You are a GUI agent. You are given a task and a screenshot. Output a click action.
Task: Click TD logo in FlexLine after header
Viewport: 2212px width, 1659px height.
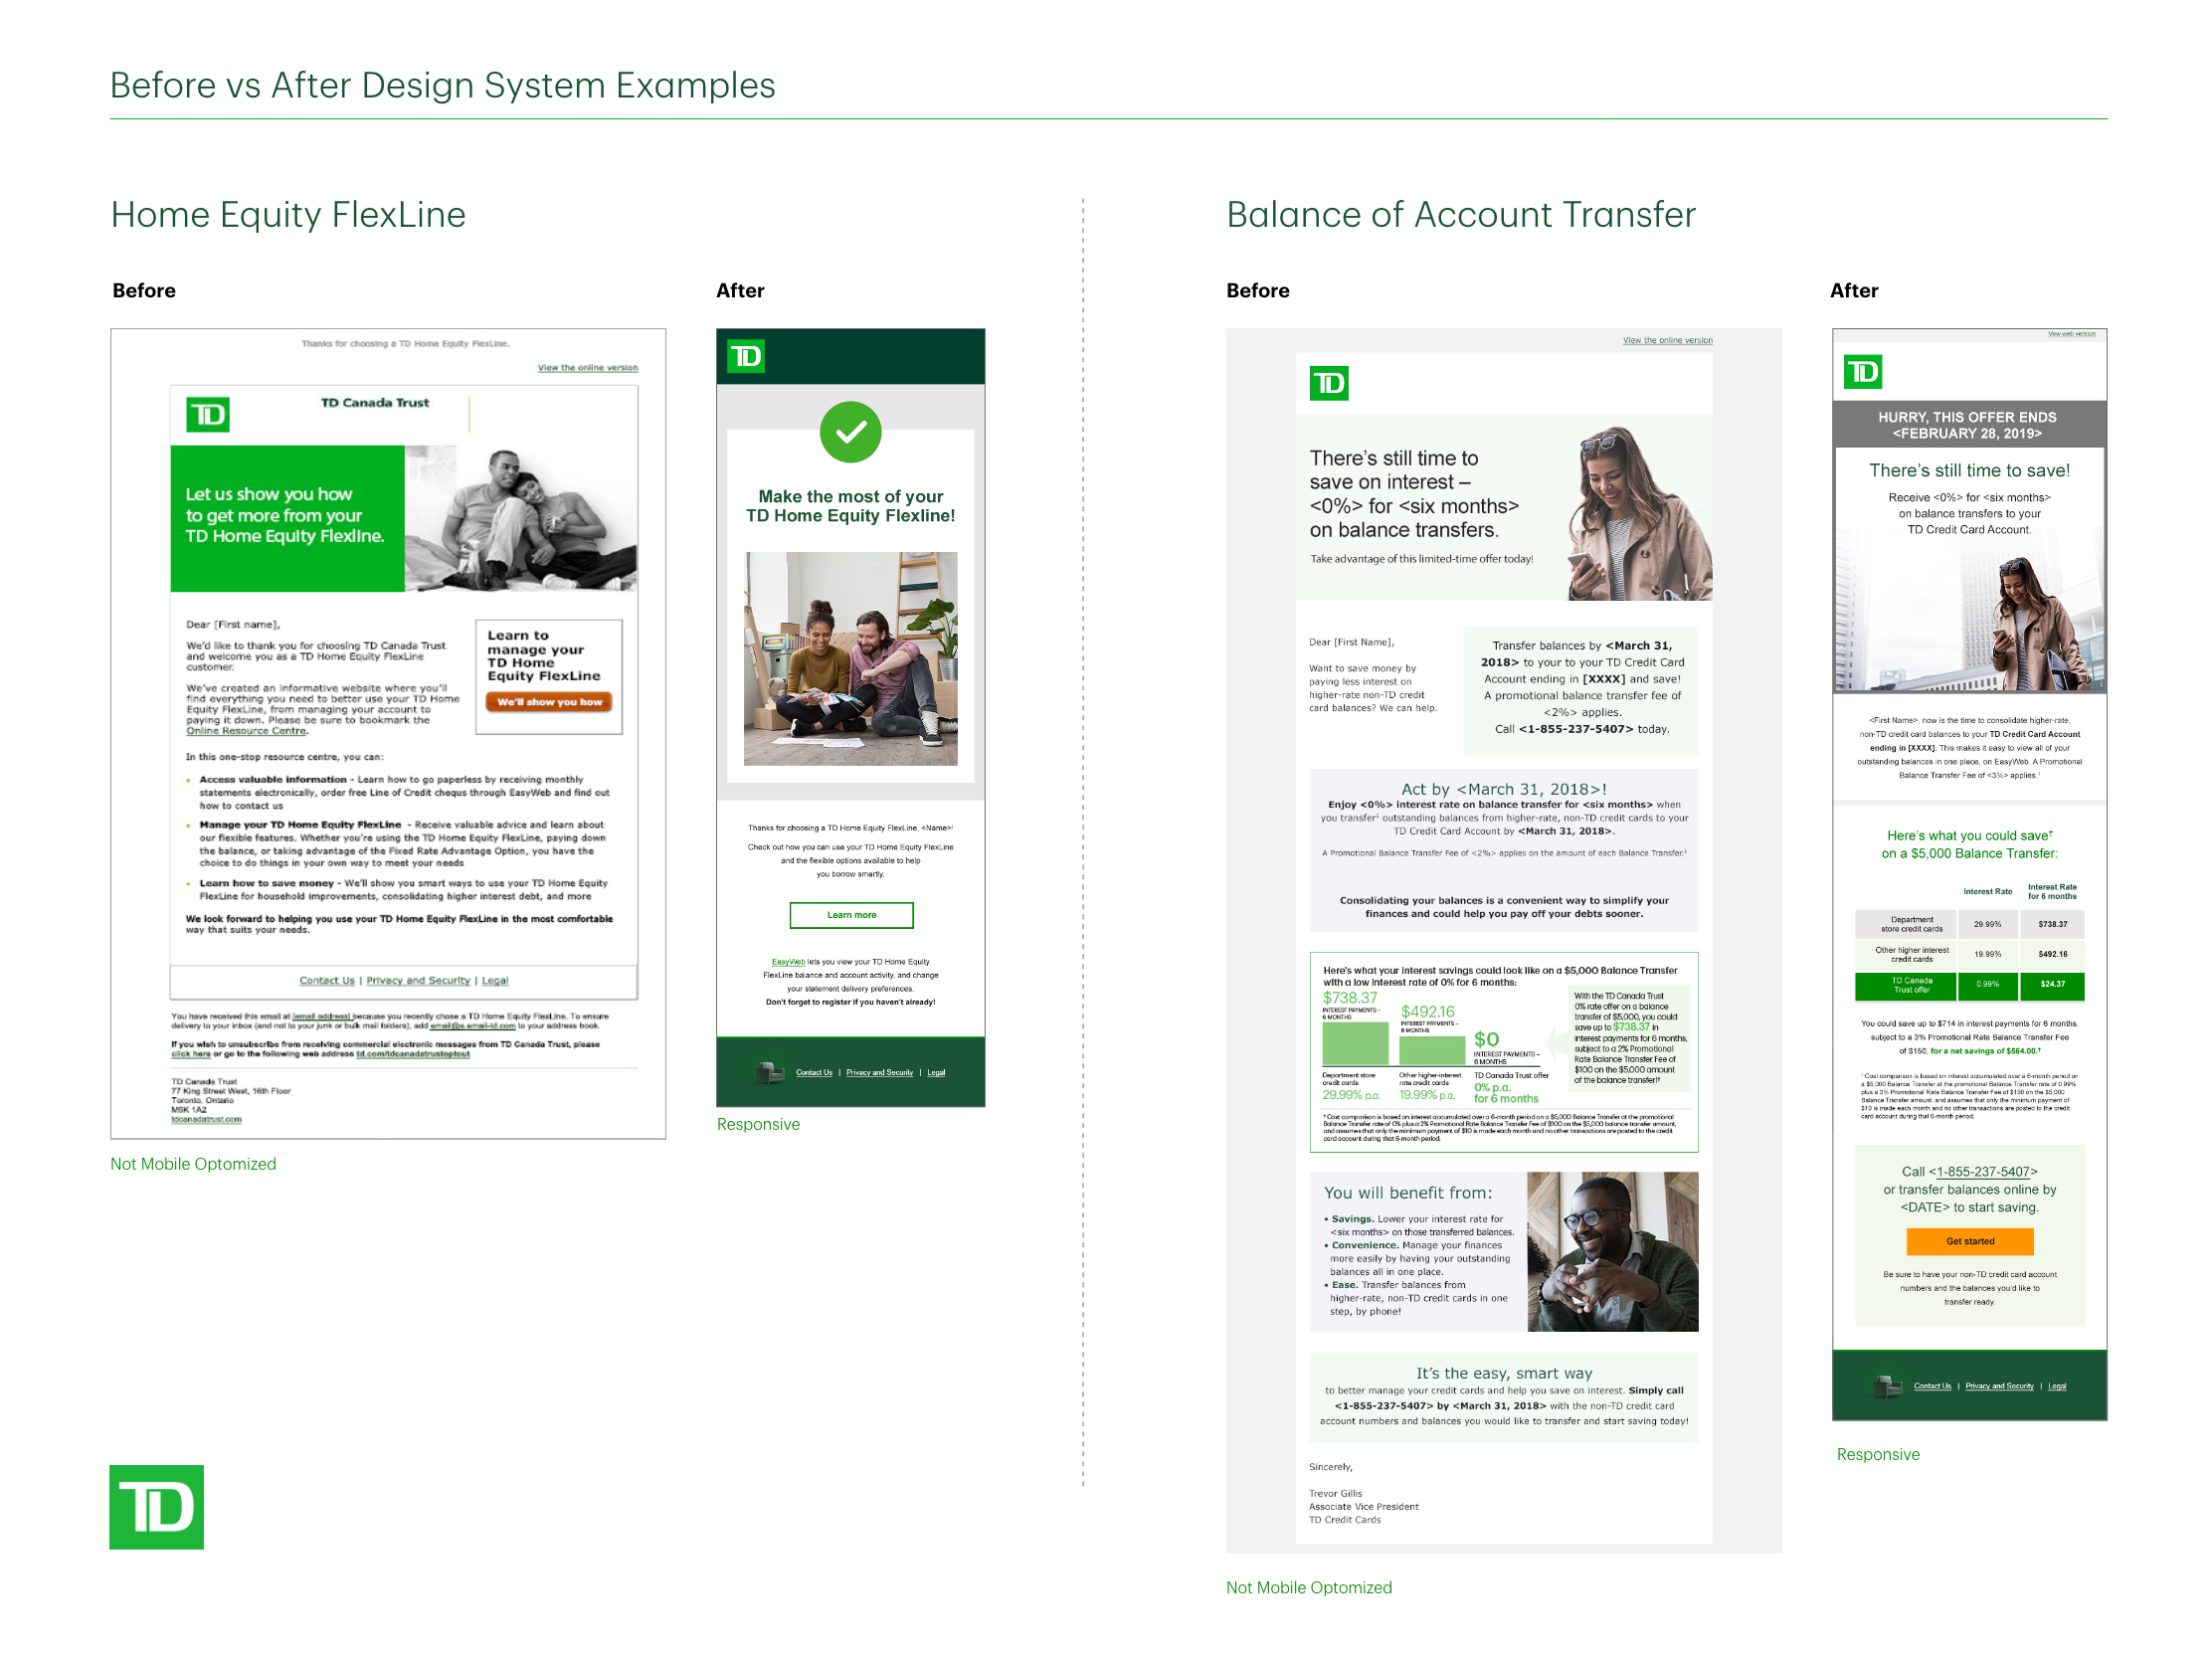tap(746, 357)
